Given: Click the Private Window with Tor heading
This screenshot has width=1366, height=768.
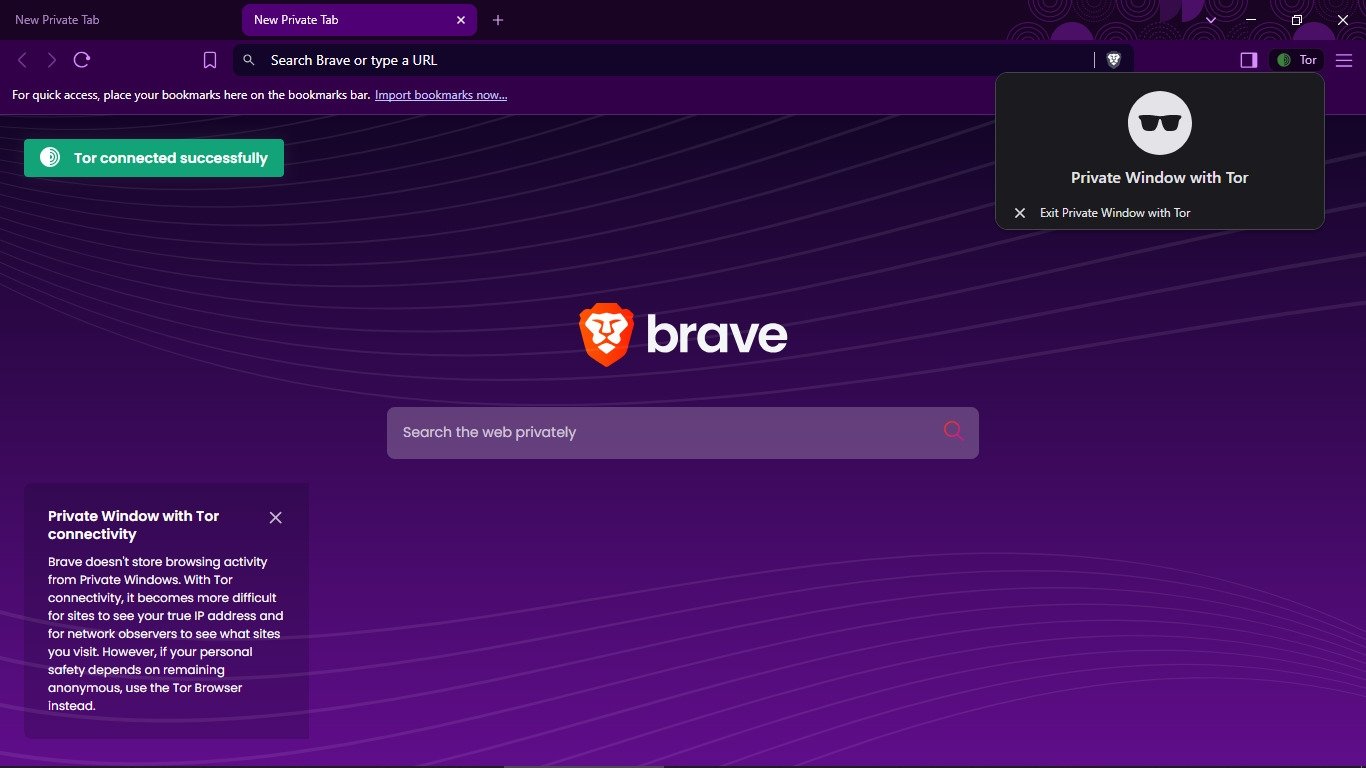Looking at the screenshot, I should tap(1160, 177).
